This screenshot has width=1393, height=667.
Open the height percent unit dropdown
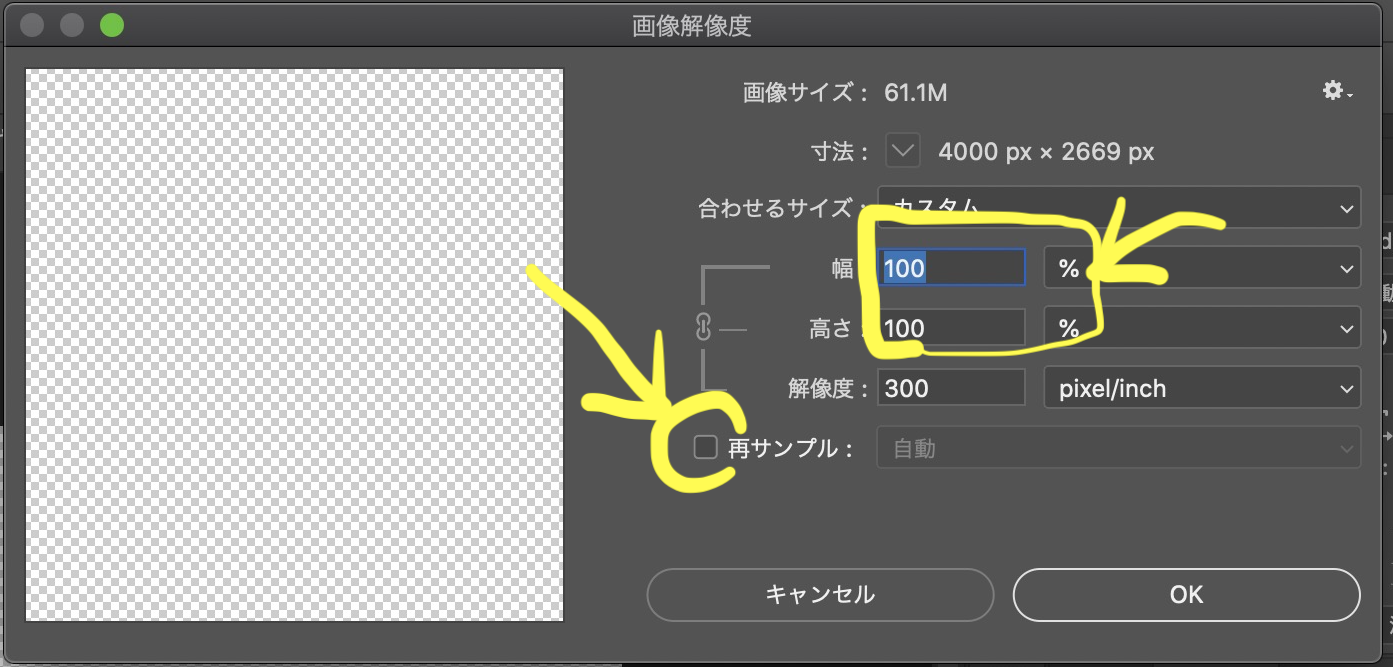click(x=1200, y=327)
